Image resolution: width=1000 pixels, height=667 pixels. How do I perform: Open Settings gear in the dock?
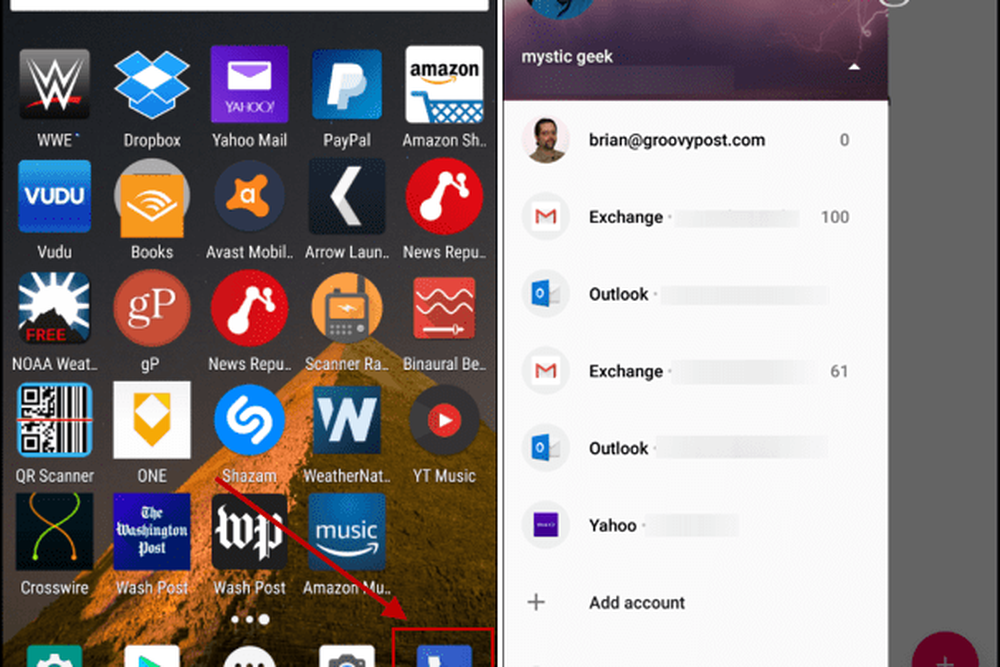tap(54, 656)
